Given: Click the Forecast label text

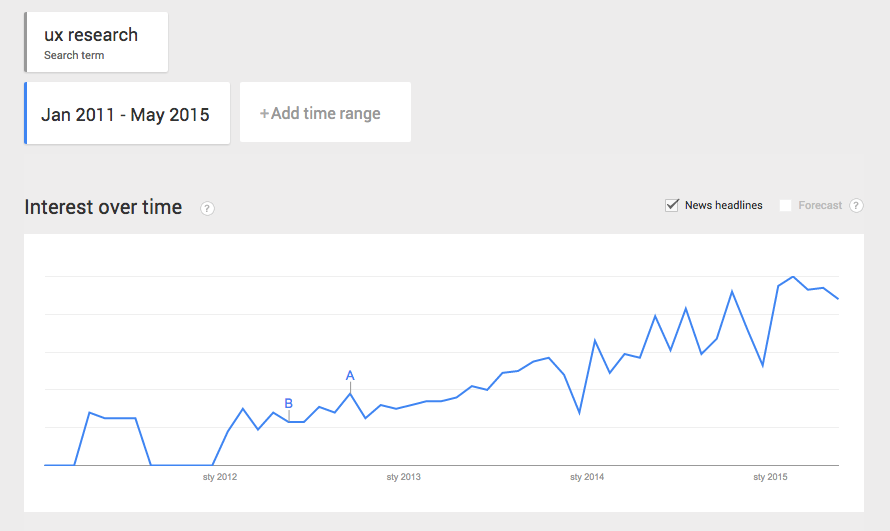Looking at the screenshot, I should click(x=820, y=206).
